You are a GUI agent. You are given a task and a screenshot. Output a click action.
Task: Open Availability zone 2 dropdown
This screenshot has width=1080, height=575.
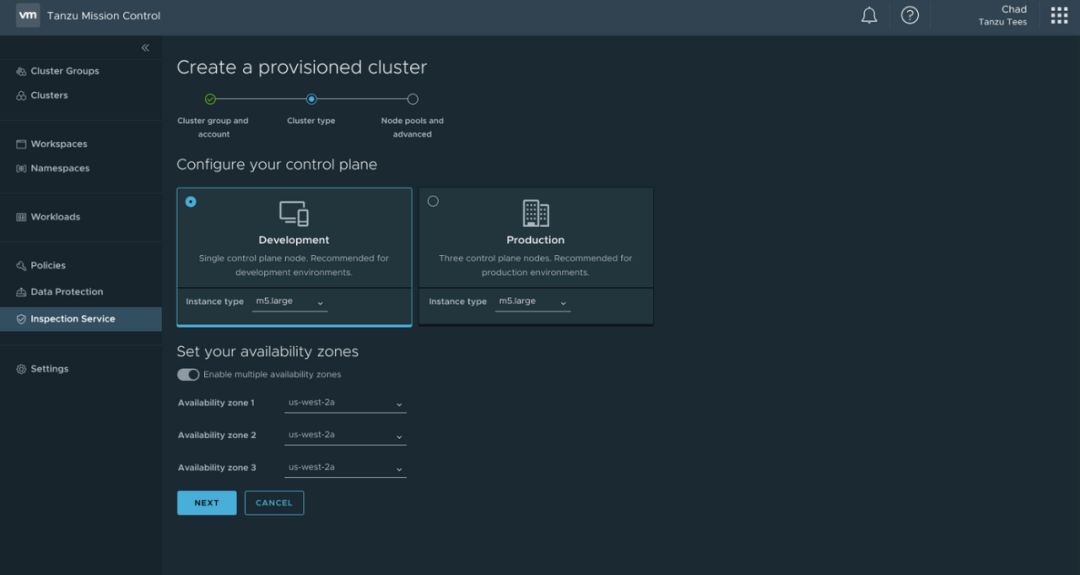[345, 436]
